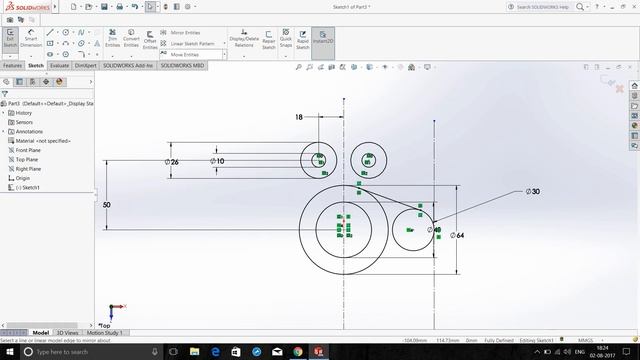Select the Arc sketch tool
This screenshot has height=360, width=640.
coord(66,43)
